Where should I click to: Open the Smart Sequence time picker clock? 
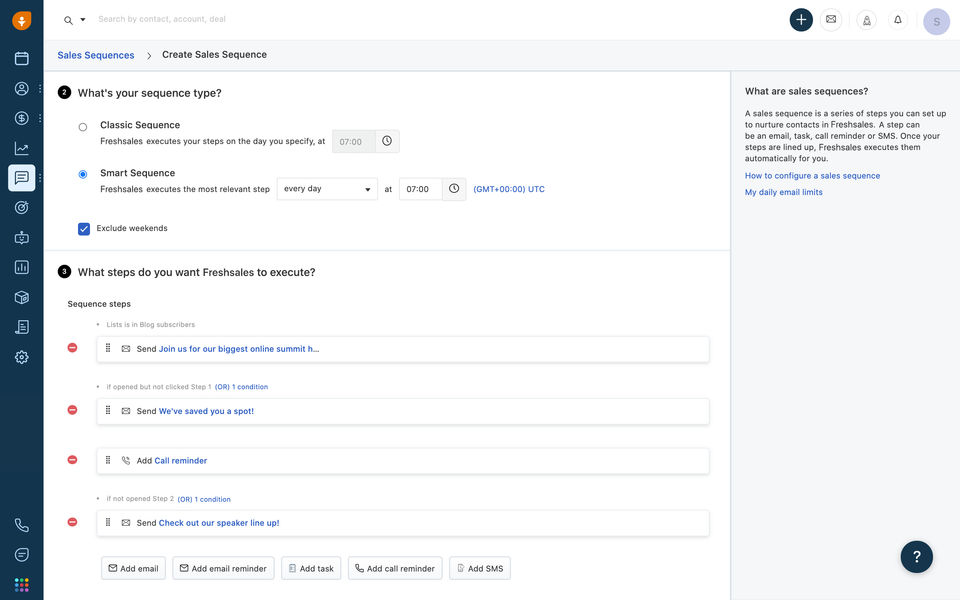click(x=454, y=189)
